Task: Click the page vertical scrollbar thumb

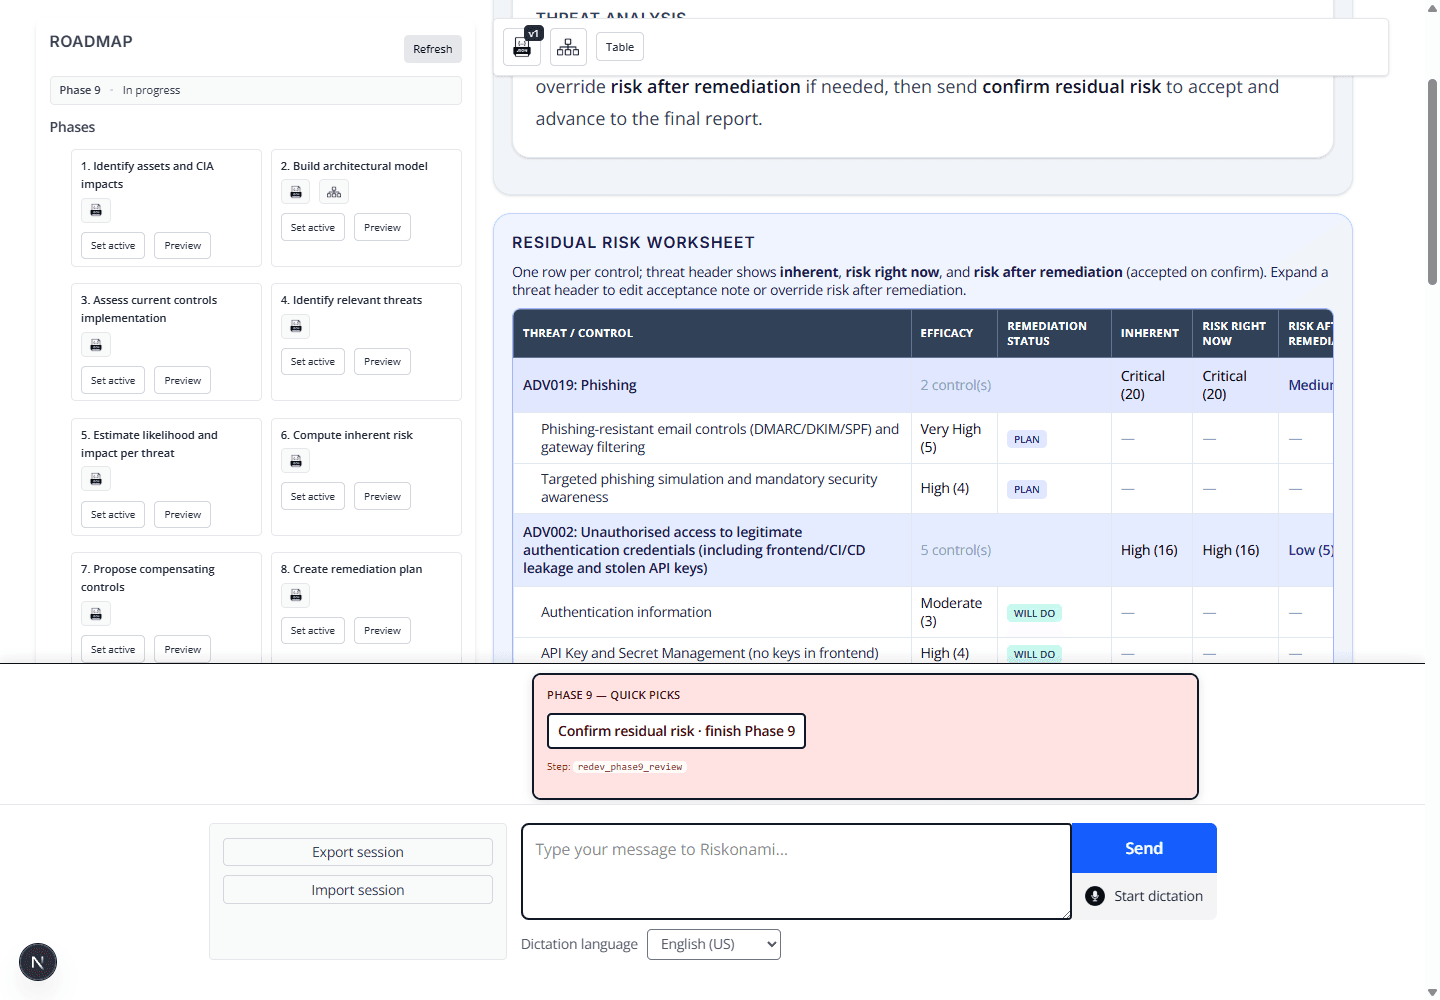Action: pos(1432,180)
